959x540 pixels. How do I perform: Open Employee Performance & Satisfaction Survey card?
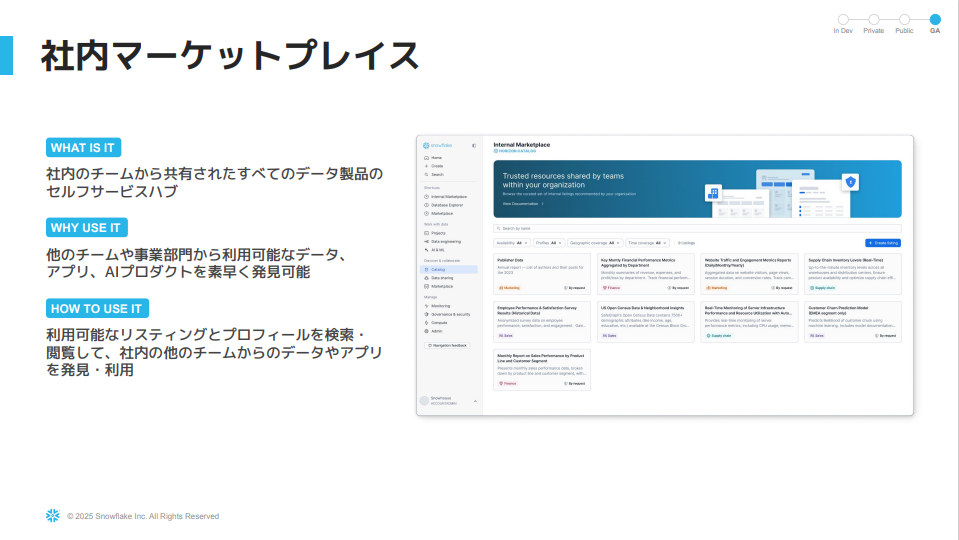tap(542, 322)
